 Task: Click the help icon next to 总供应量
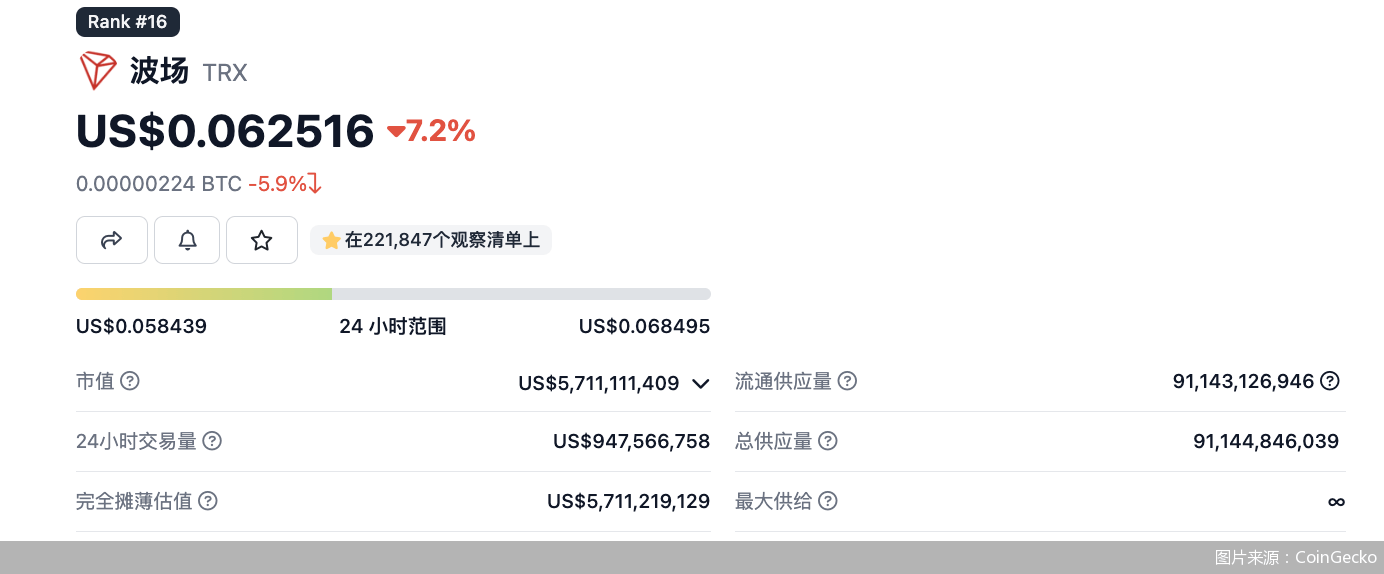(x=827, y=441)
